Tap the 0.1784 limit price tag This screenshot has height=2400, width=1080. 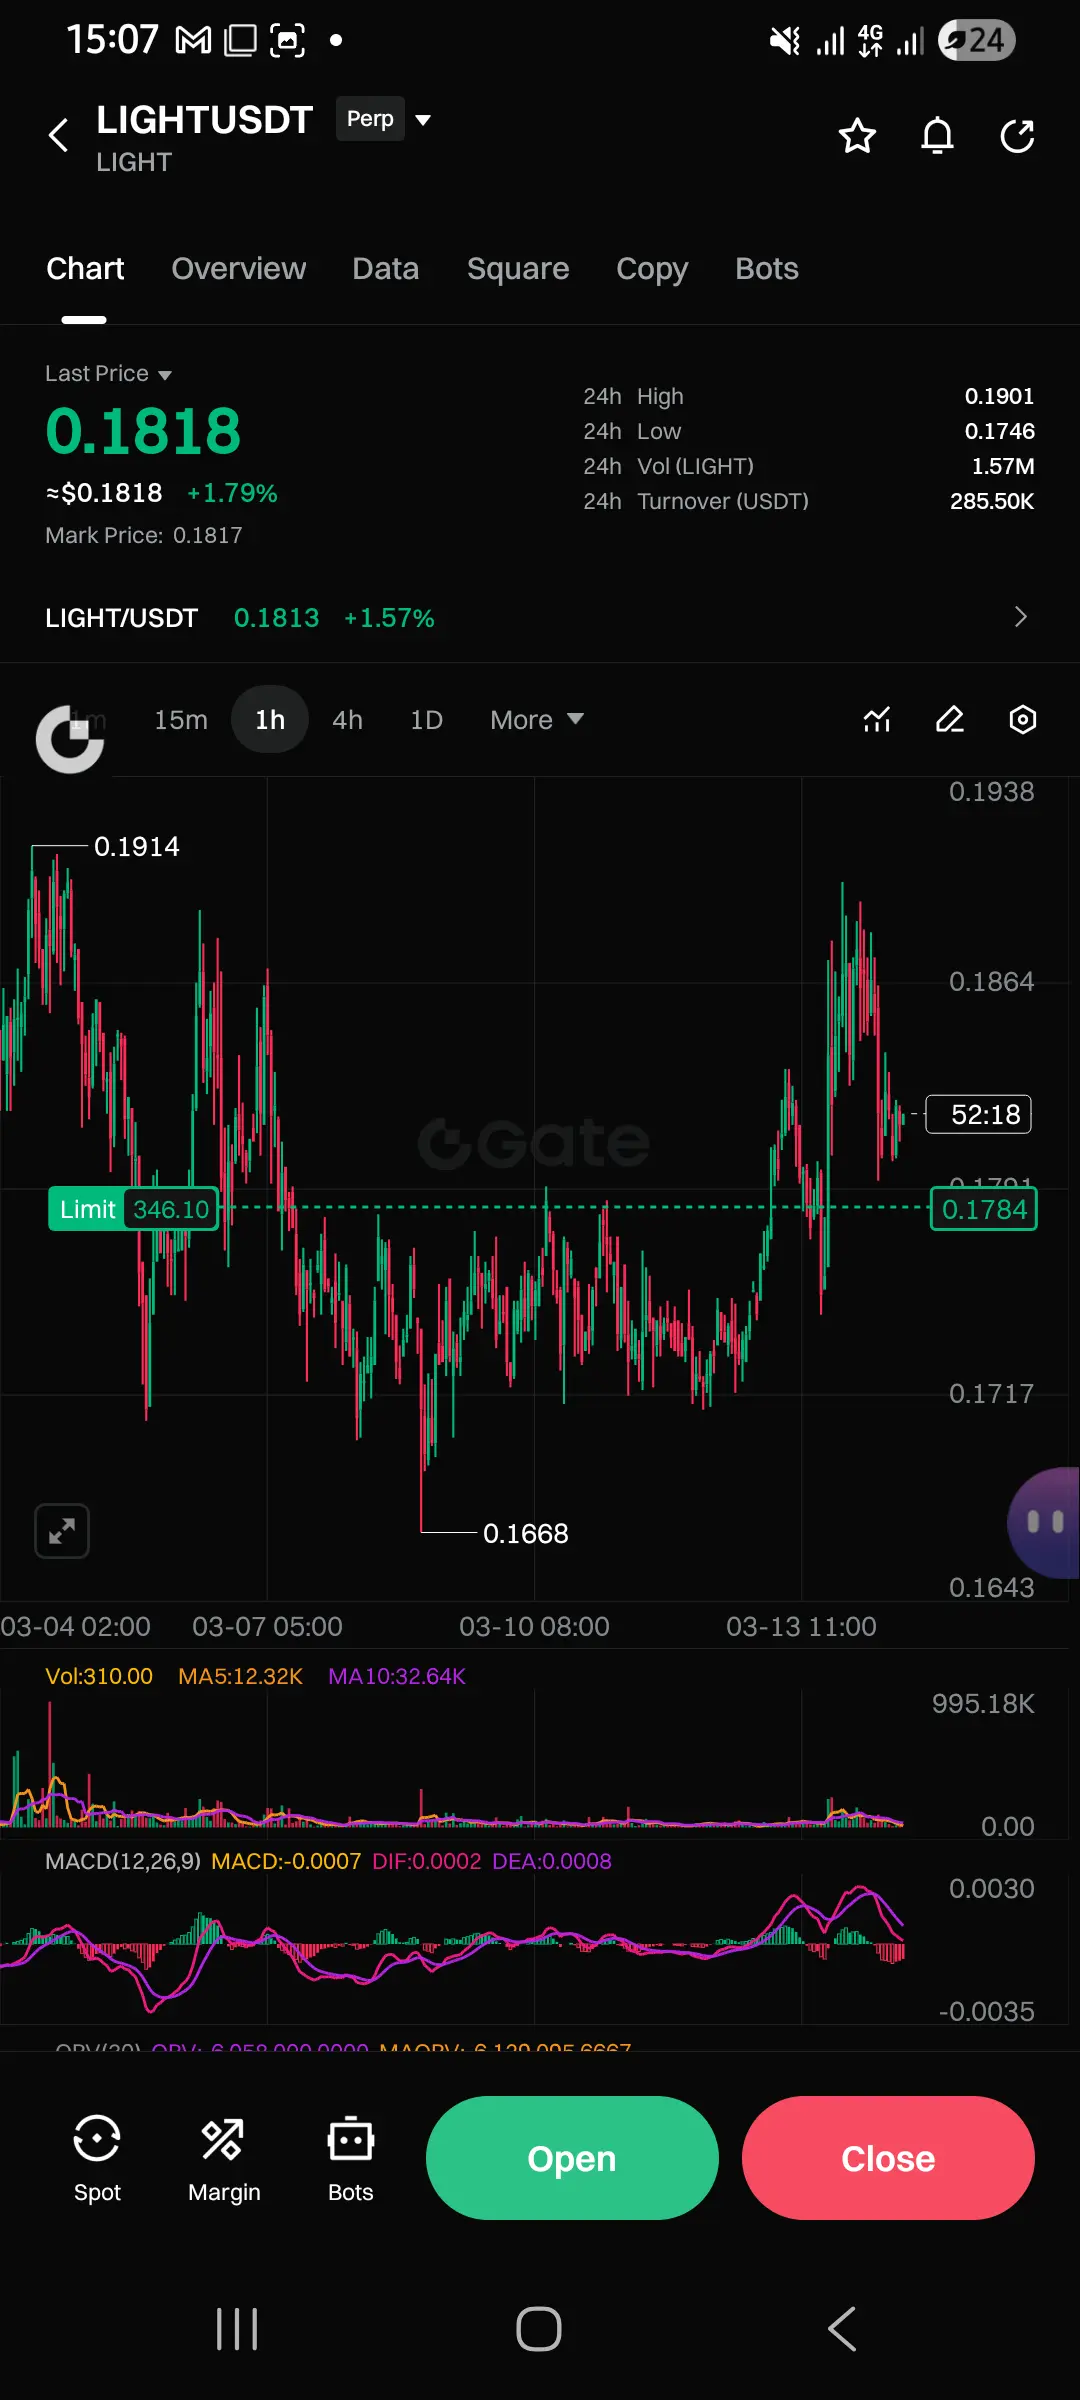pos(984,1209)
